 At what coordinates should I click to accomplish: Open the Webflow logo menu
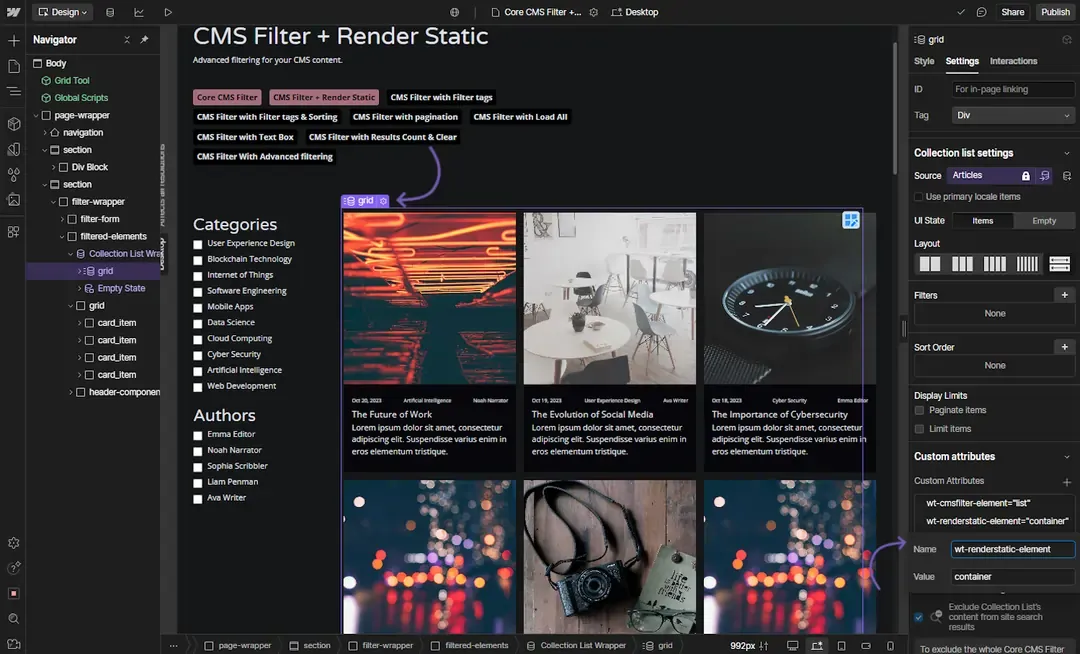(13, 12)
